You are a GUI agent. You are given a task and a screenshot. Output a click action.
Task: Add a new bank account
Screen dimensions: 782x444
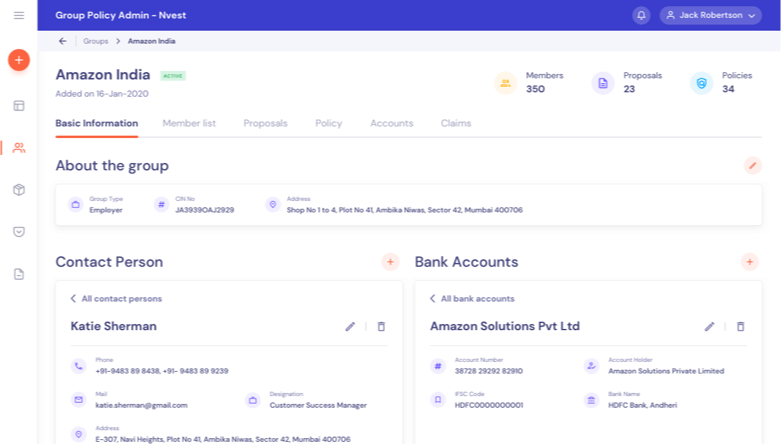coord(749,262)
